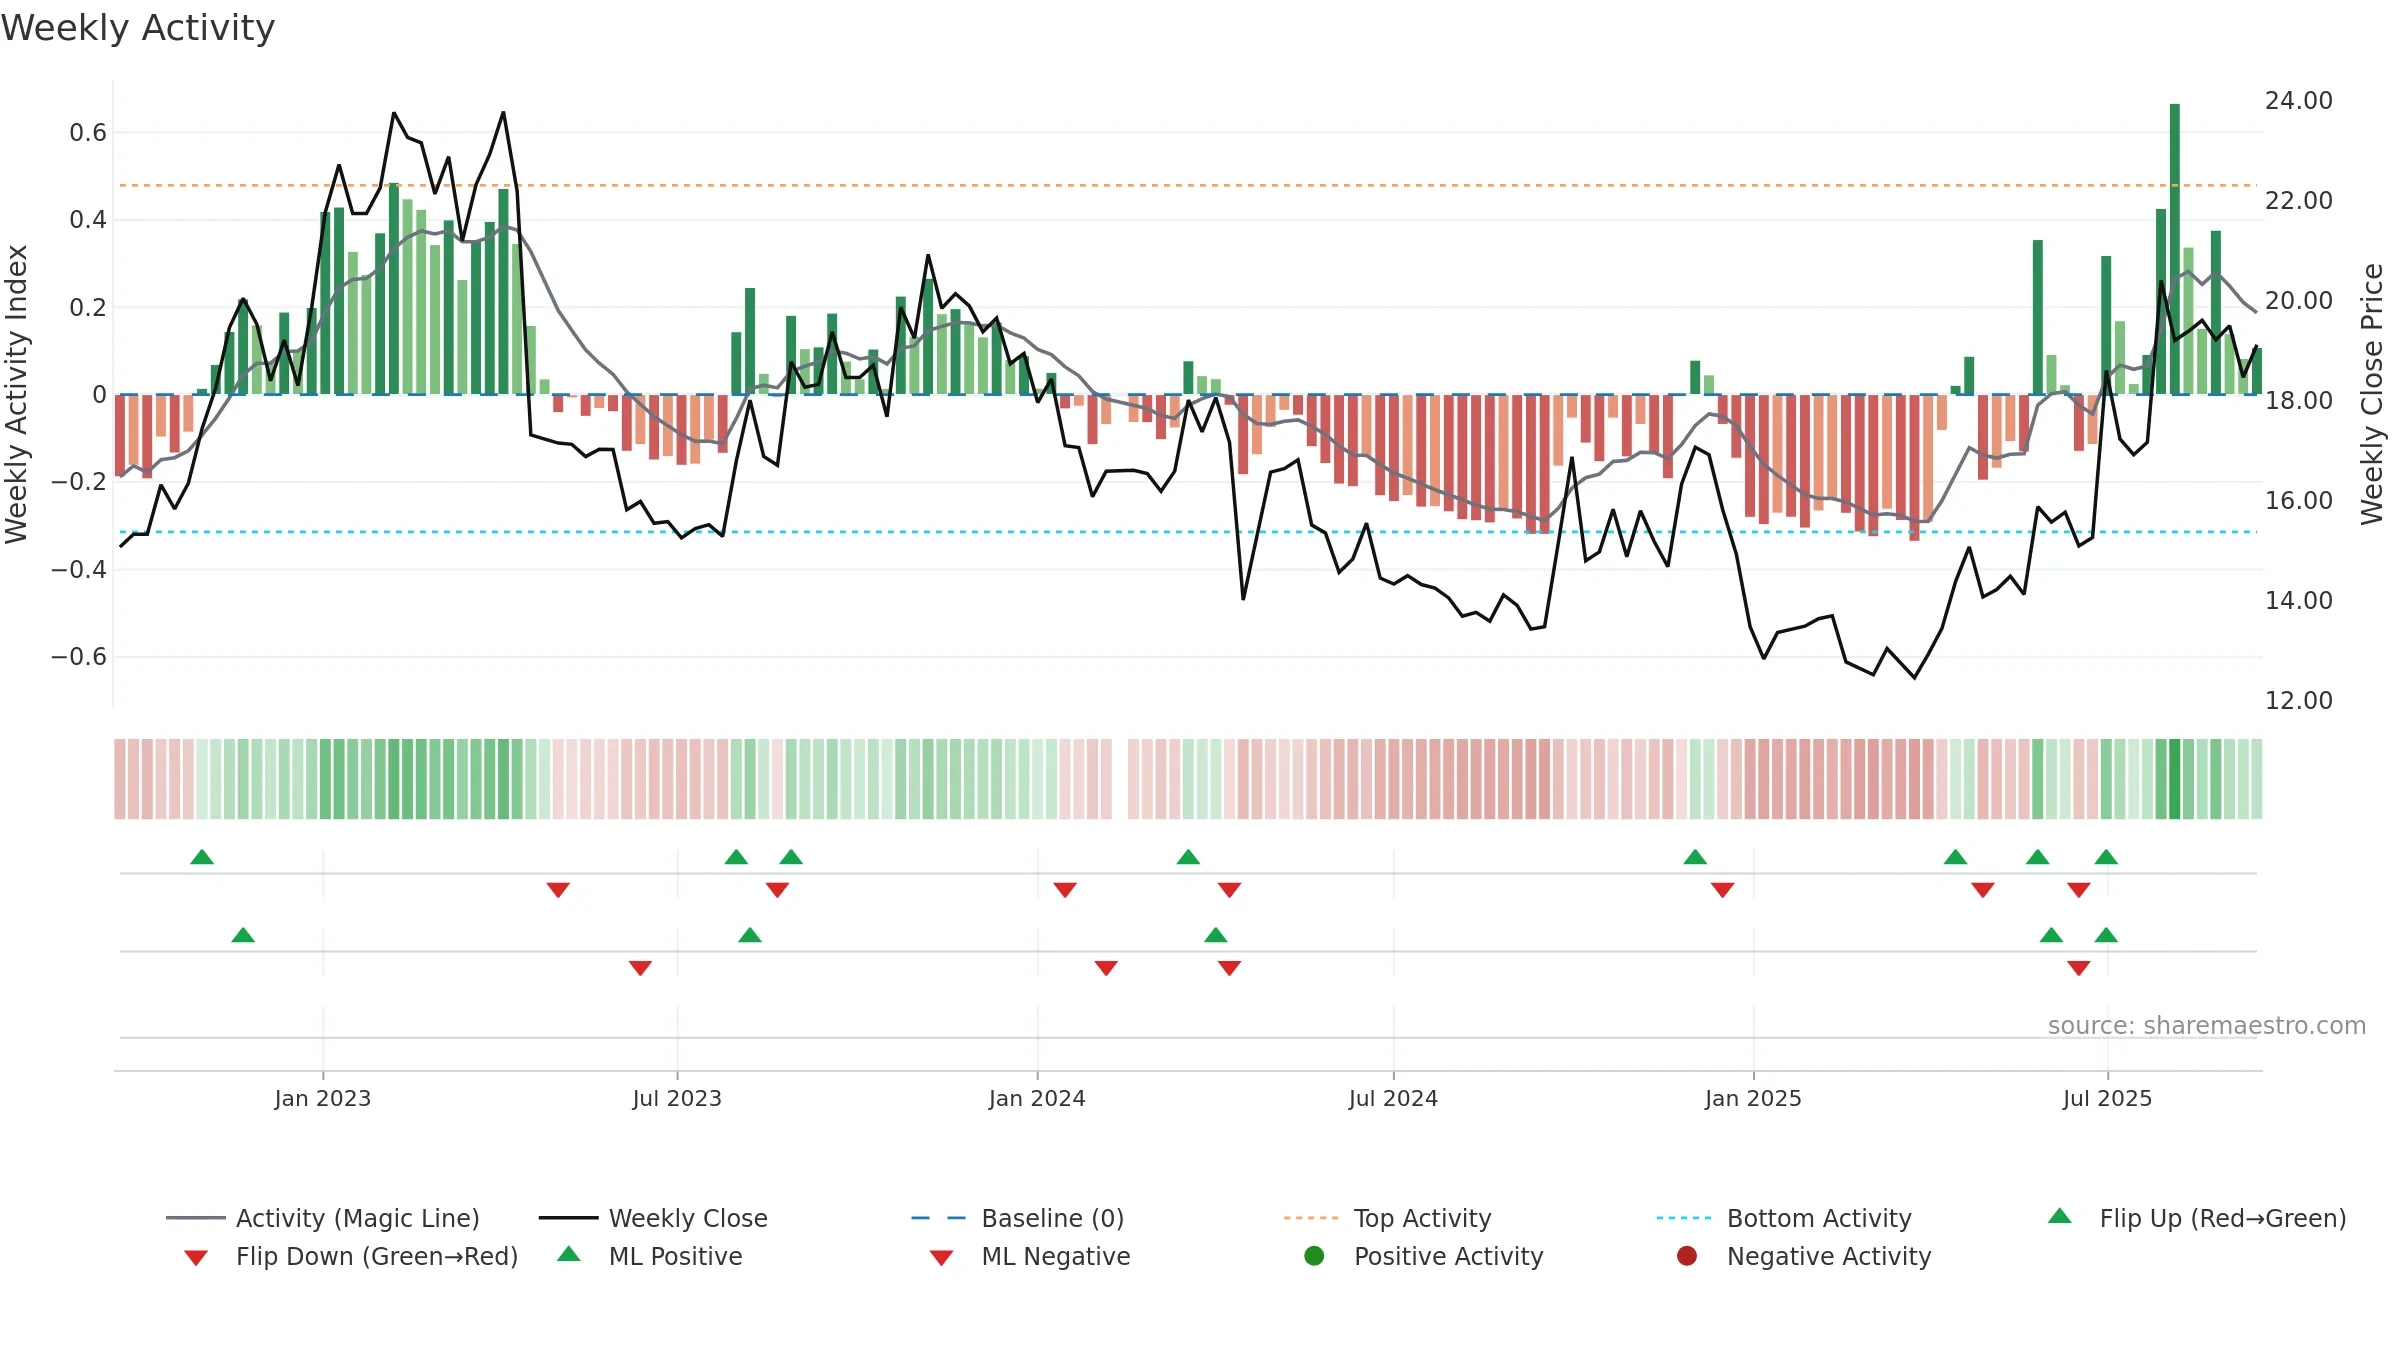Screen dimensions: 2400x1350
Task: Toggle the Activity (Magic Line) legend entry
Action: click(x=323, y=1218)
